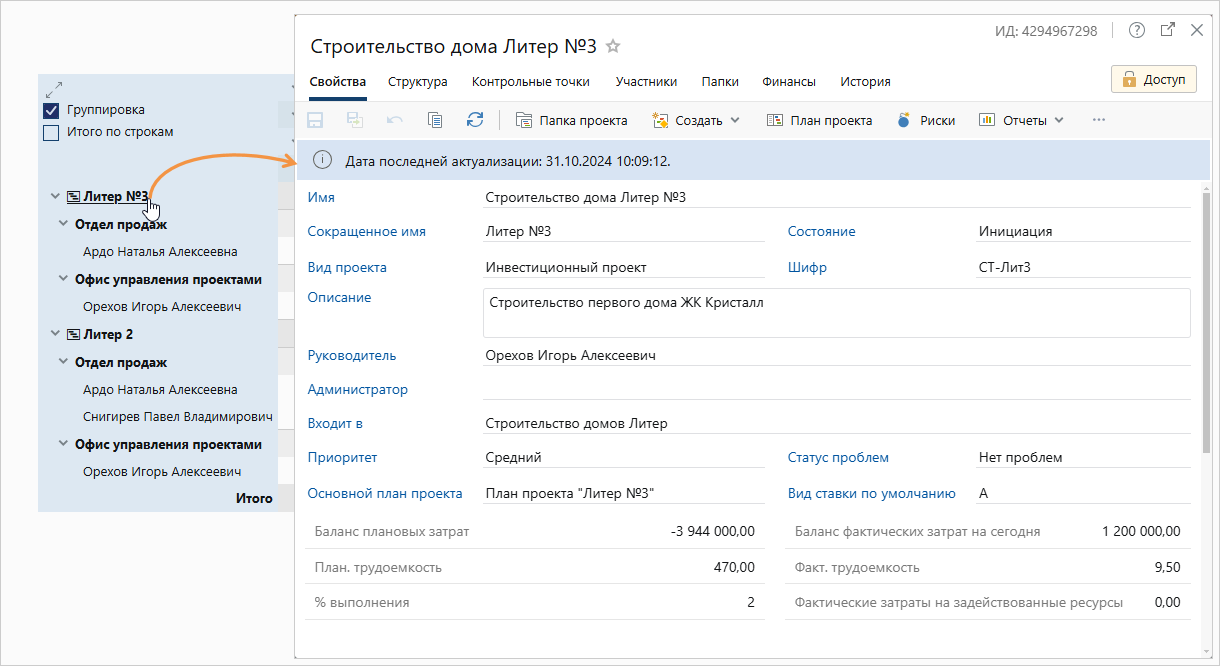Open the Создать dropdown
The image size is (1220, 666).
click(x=696, y=120)
